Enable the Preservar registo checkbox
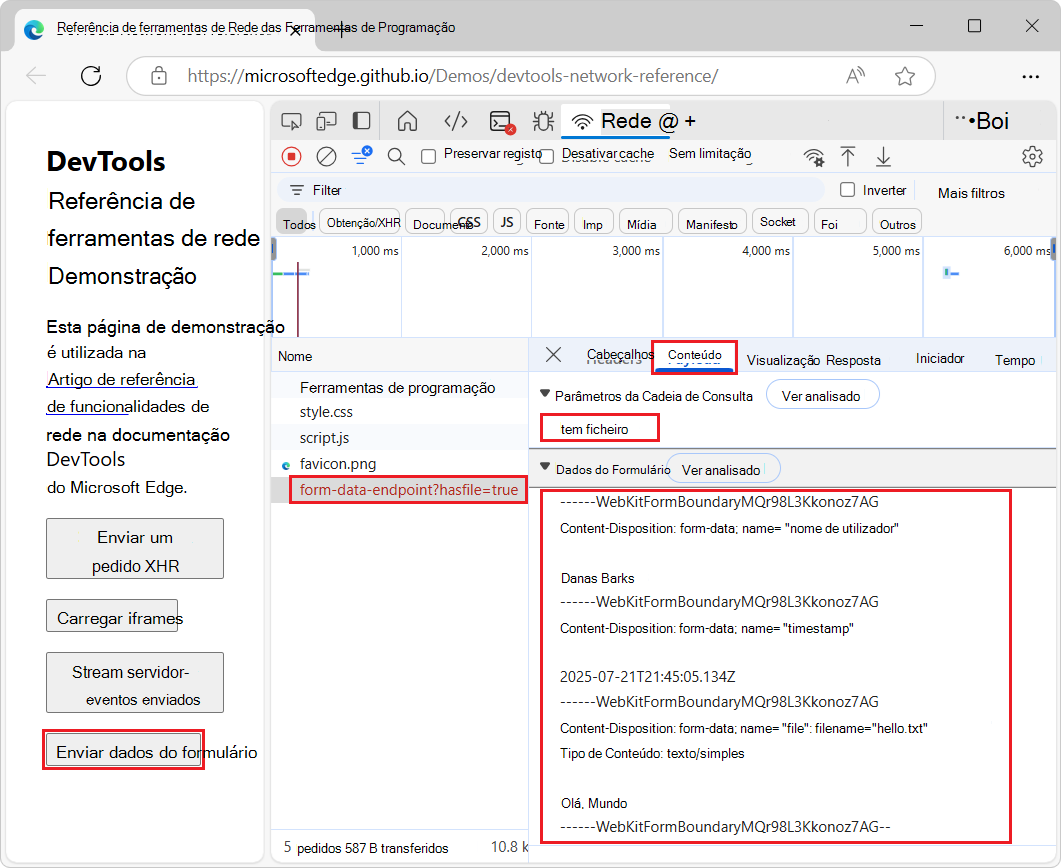 pos(429,156)
